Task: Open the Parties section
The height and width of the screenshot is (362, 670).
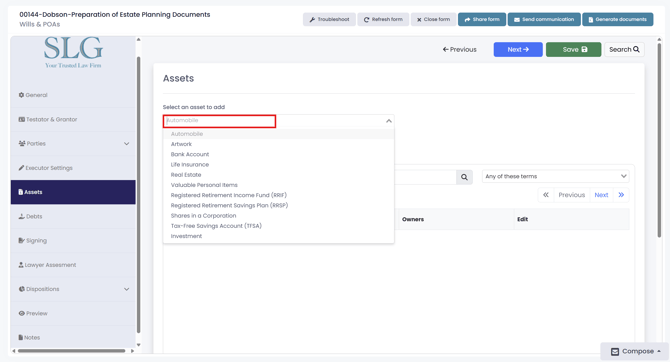Action: [x=73, y=144]
